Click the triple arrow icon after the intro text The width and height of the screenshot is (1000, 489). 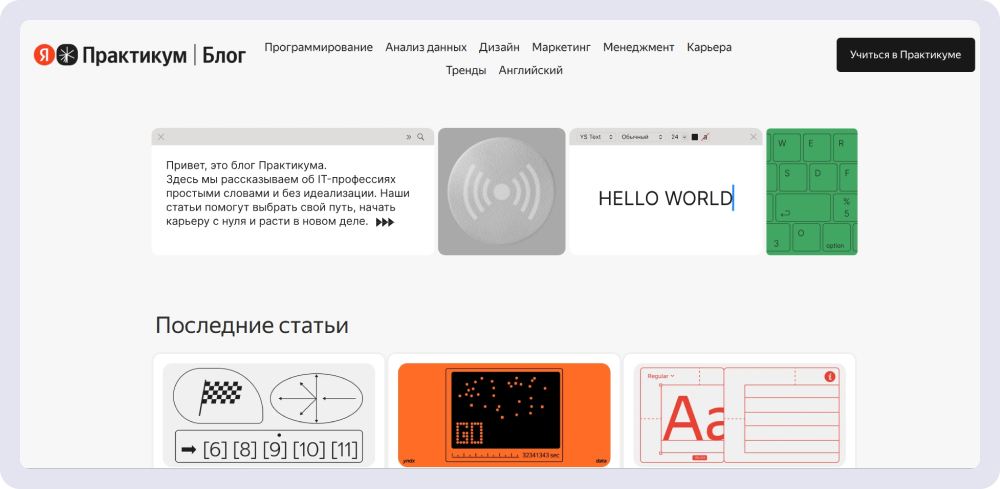(x=385, y=222)
